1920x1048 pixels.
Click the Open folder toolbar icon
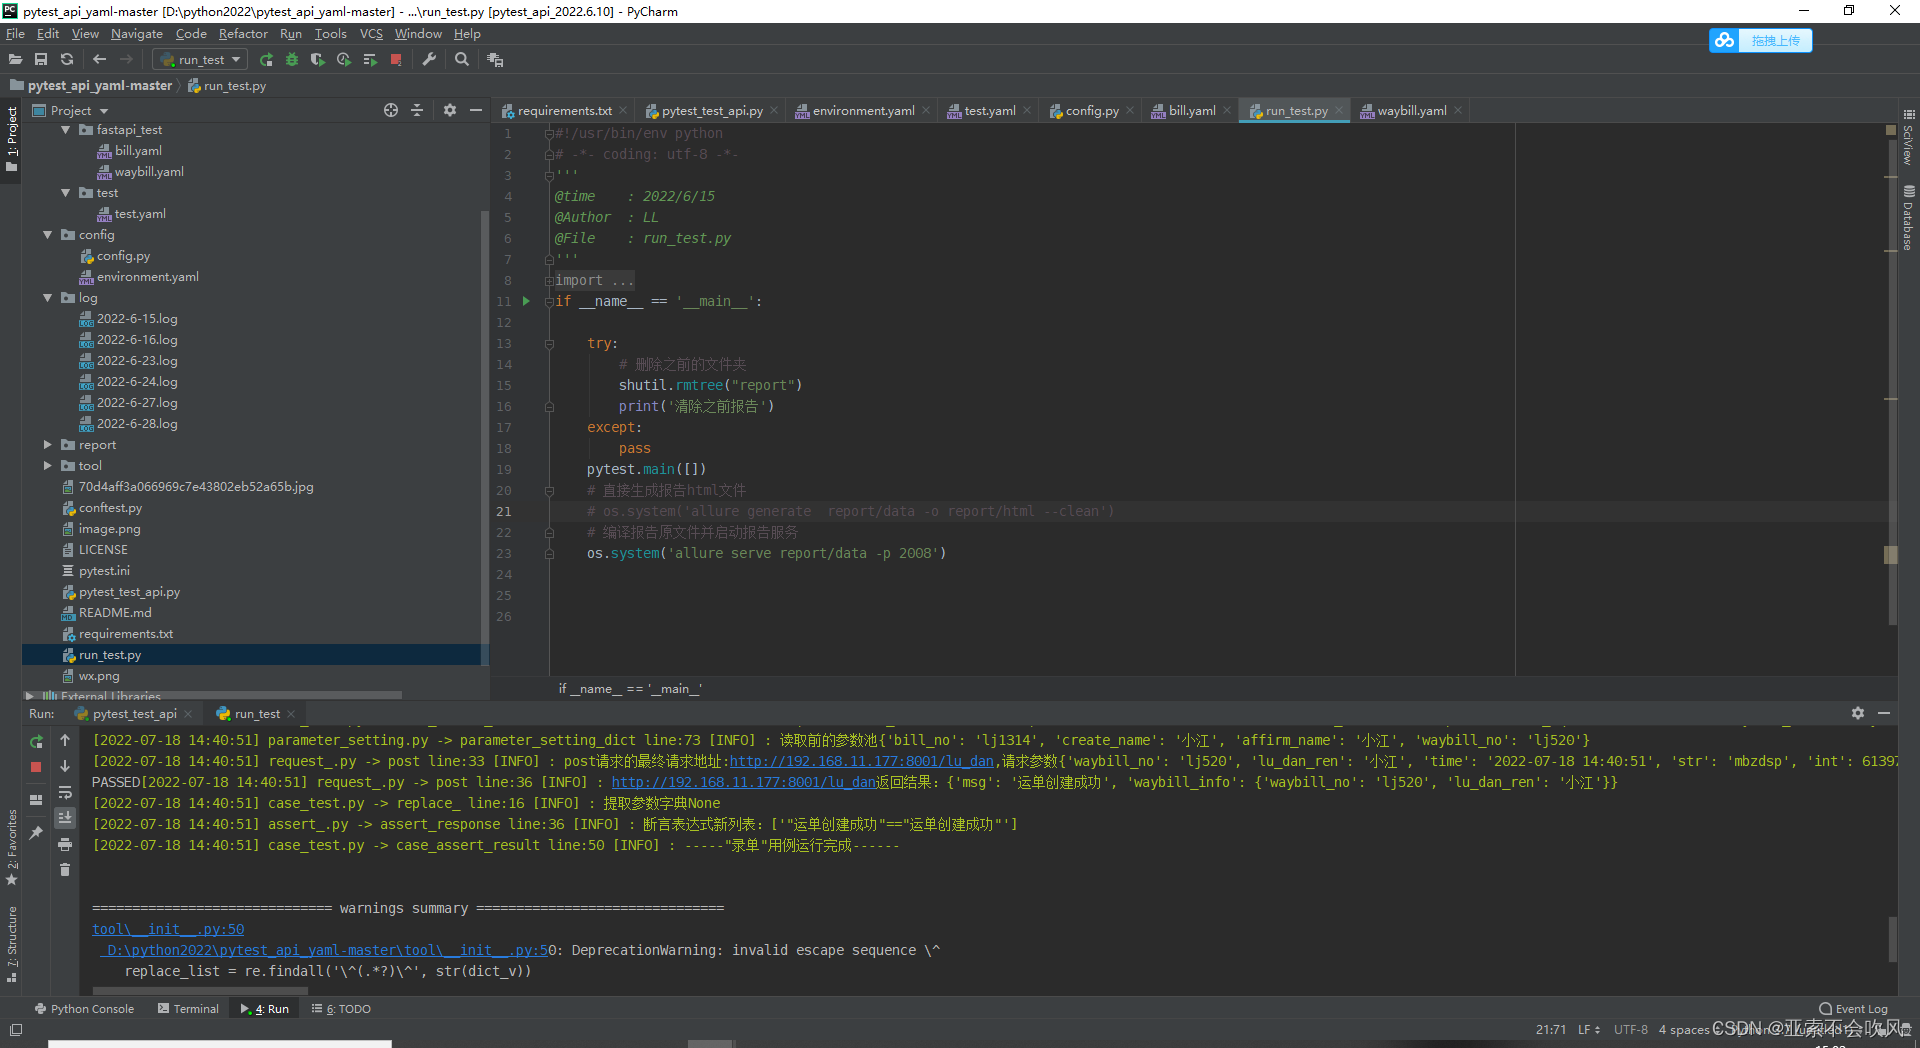[15, 60]
